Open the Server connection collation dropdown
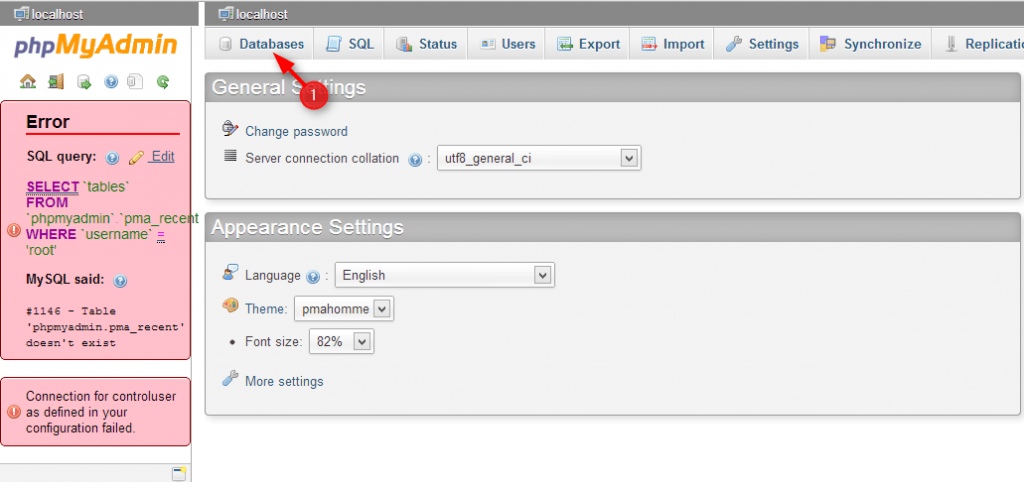Screen dimensions: 1024x489 (x=539, y=158)
